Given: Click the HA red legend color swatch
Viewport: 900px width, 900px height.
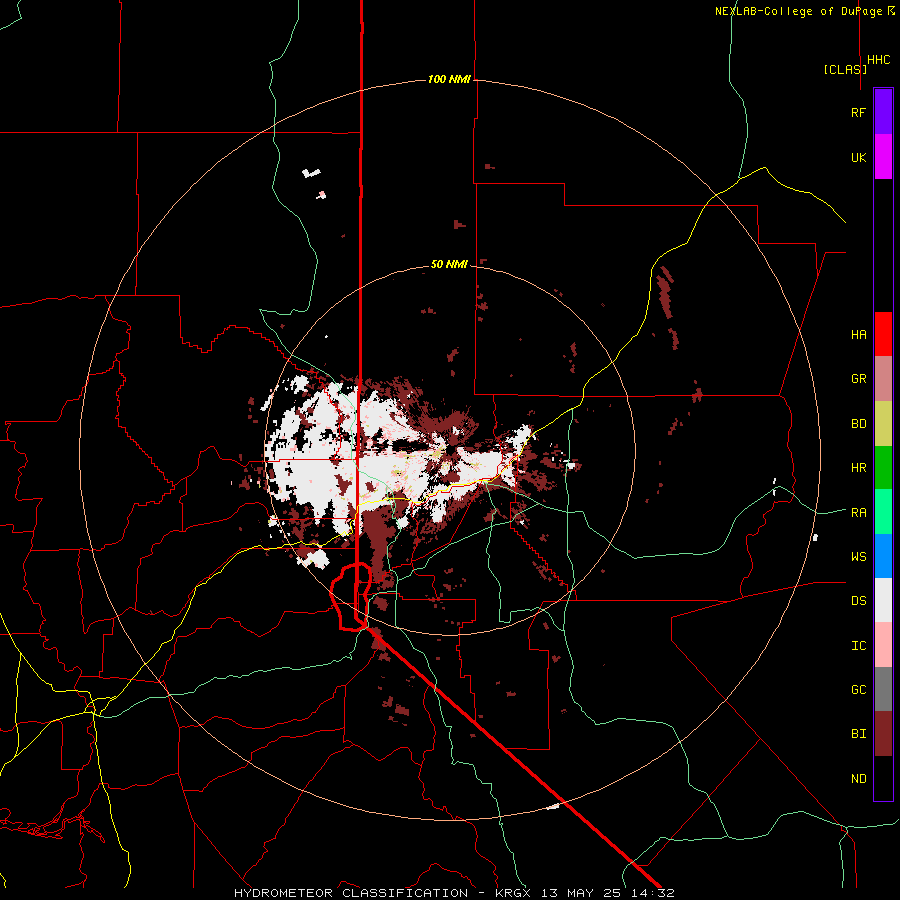Looking at the screenshot, I should 883,334.
